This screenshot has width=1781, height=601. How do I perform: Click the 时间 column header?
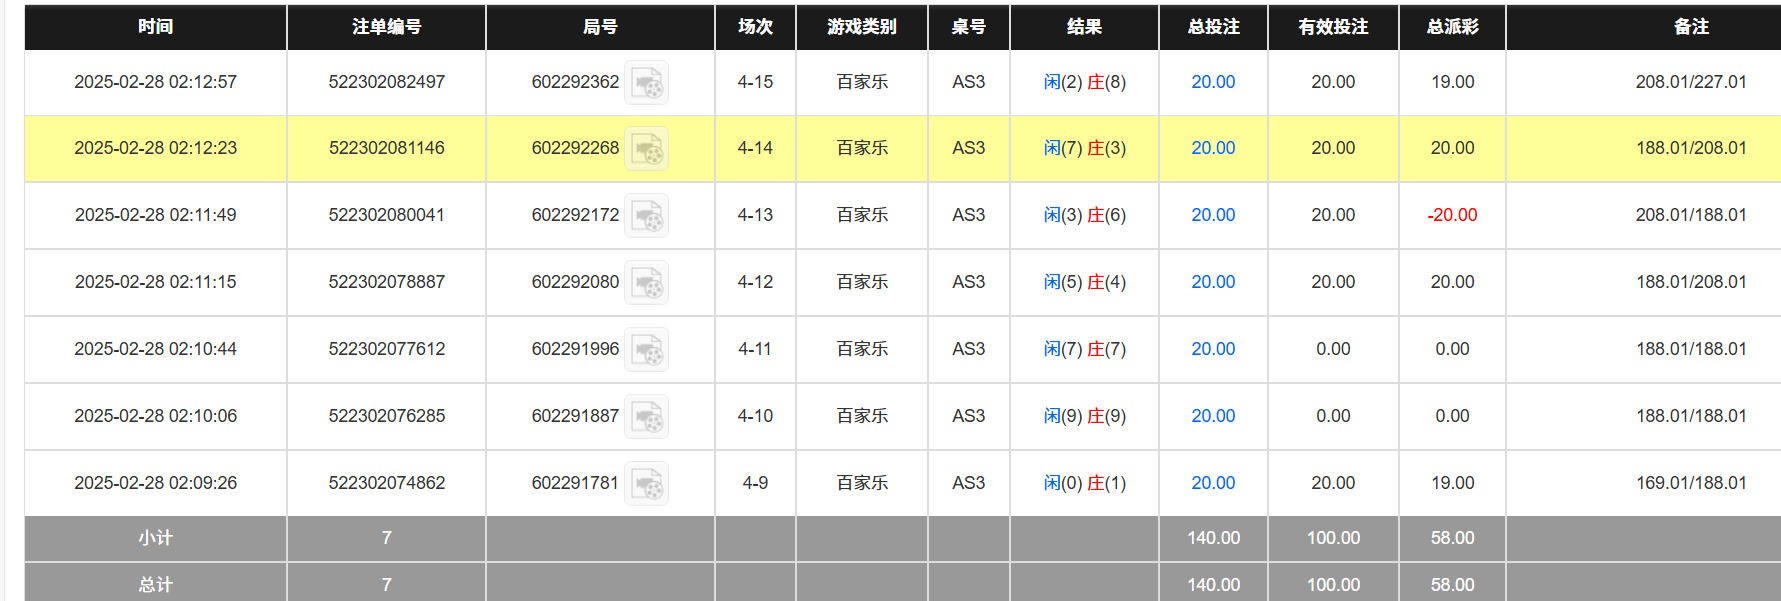155,27
